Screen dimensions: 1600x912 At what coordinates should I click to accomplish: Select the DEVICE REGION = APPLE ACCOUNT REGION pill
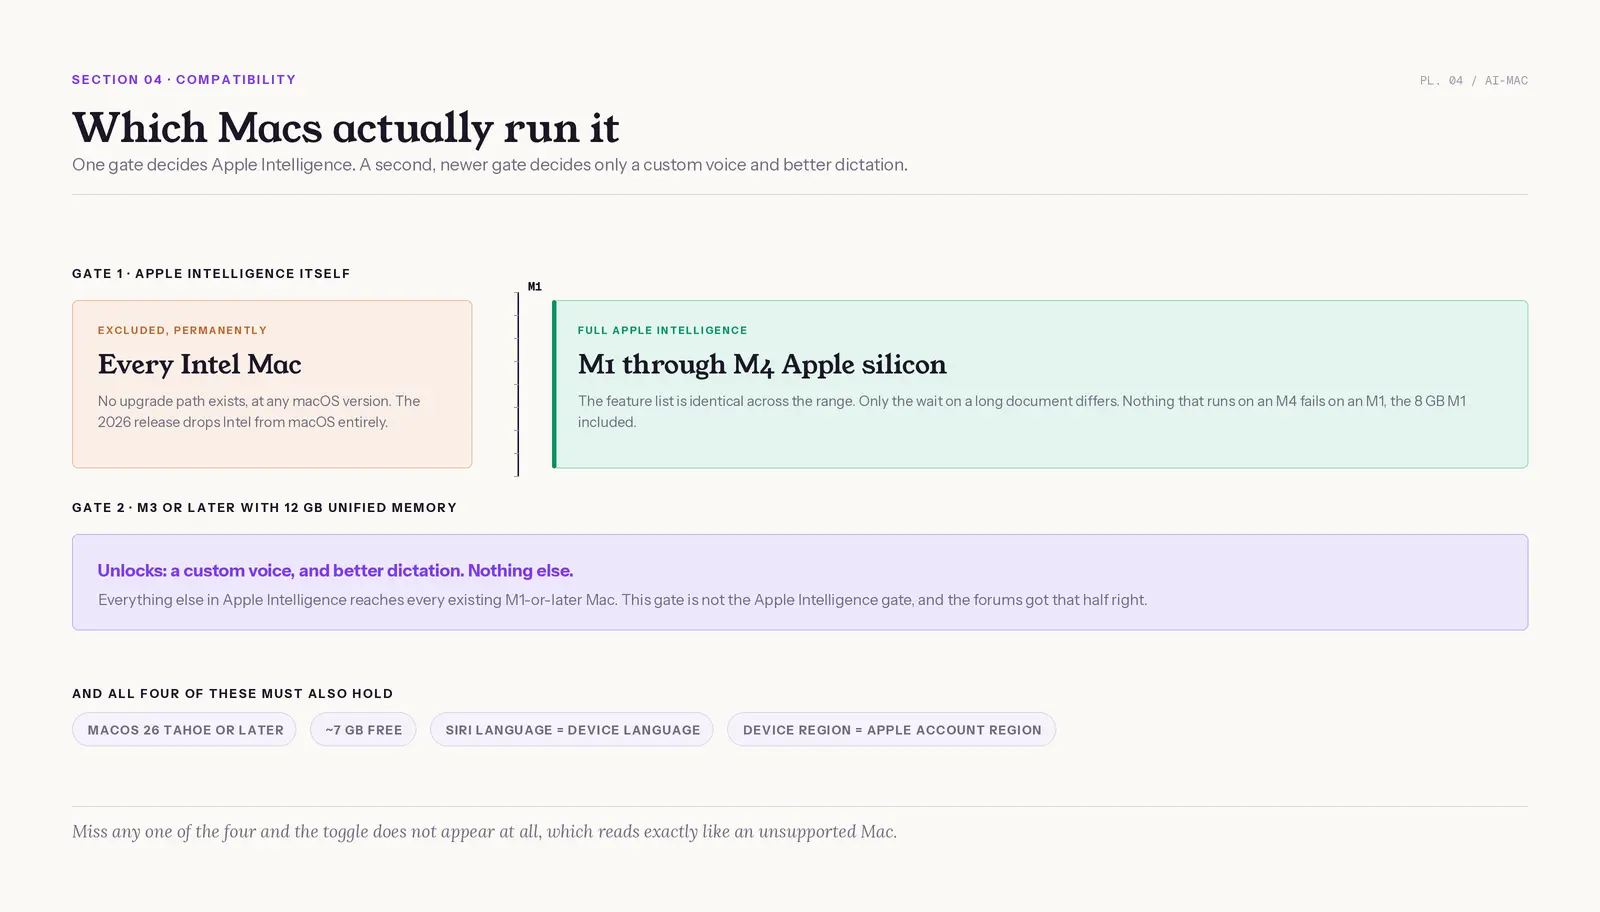[891, 729]
